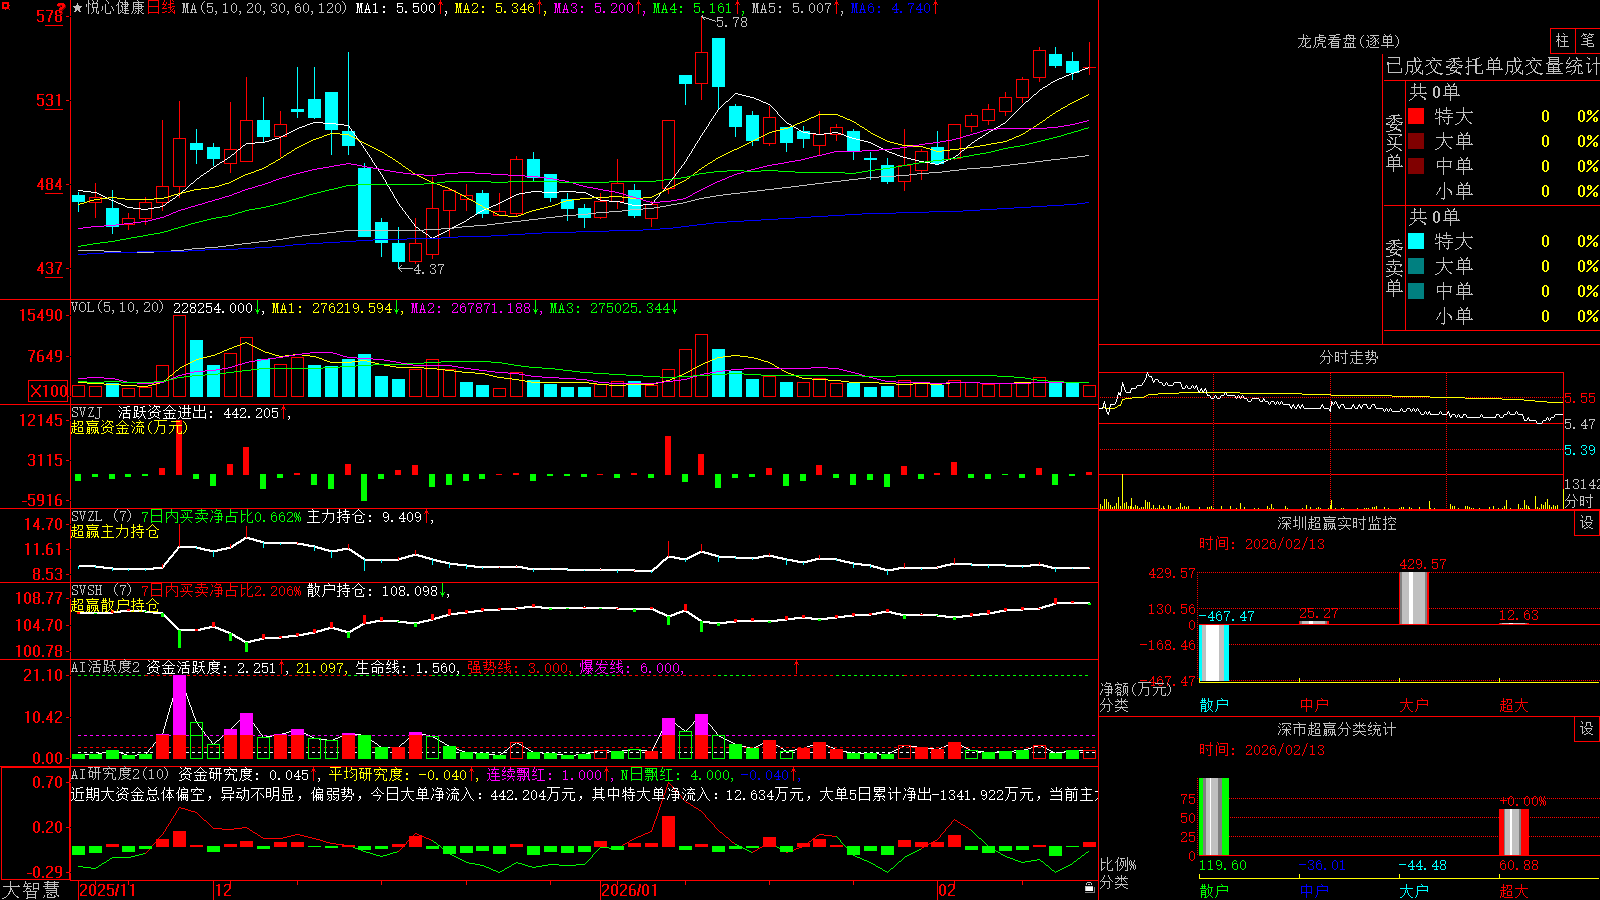Select 中户 category in 深市超赢分类统计
Image resolution: width=1600 pixels, height=900 pixels.
click(1314, 890)
